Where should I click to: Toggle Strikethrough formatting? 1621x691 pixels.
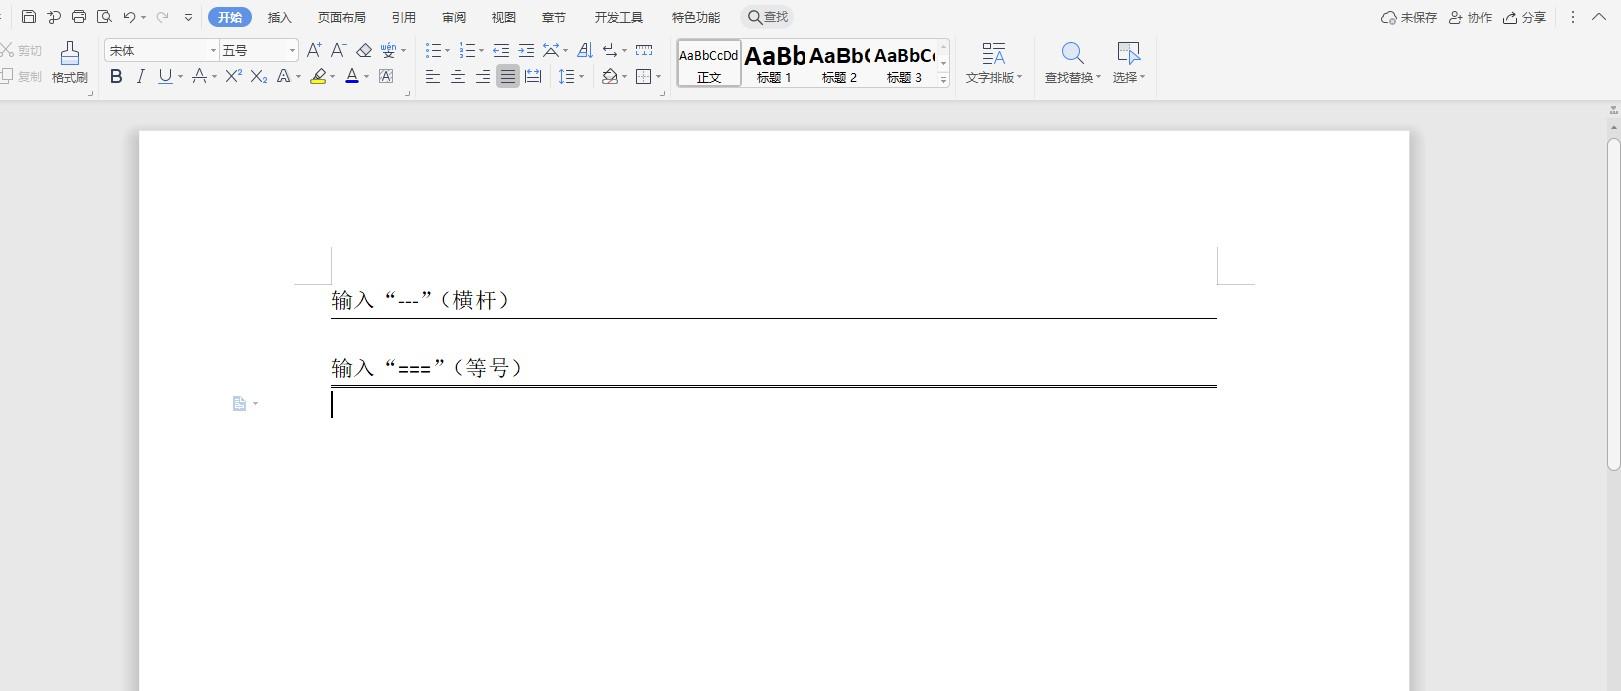coord(199,76)
